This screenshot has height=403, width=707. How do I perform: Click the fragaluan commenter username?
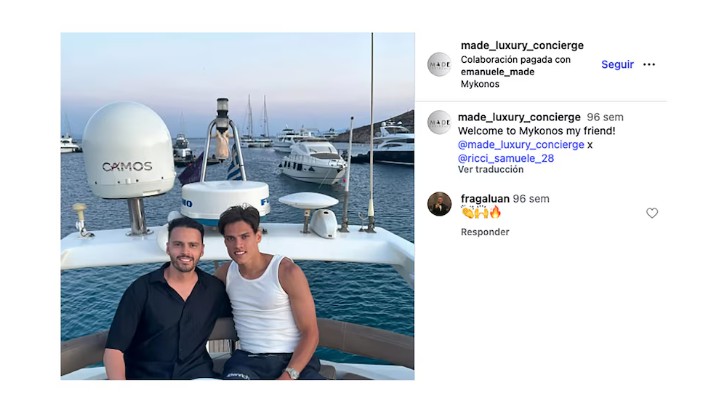pos(485,199)
